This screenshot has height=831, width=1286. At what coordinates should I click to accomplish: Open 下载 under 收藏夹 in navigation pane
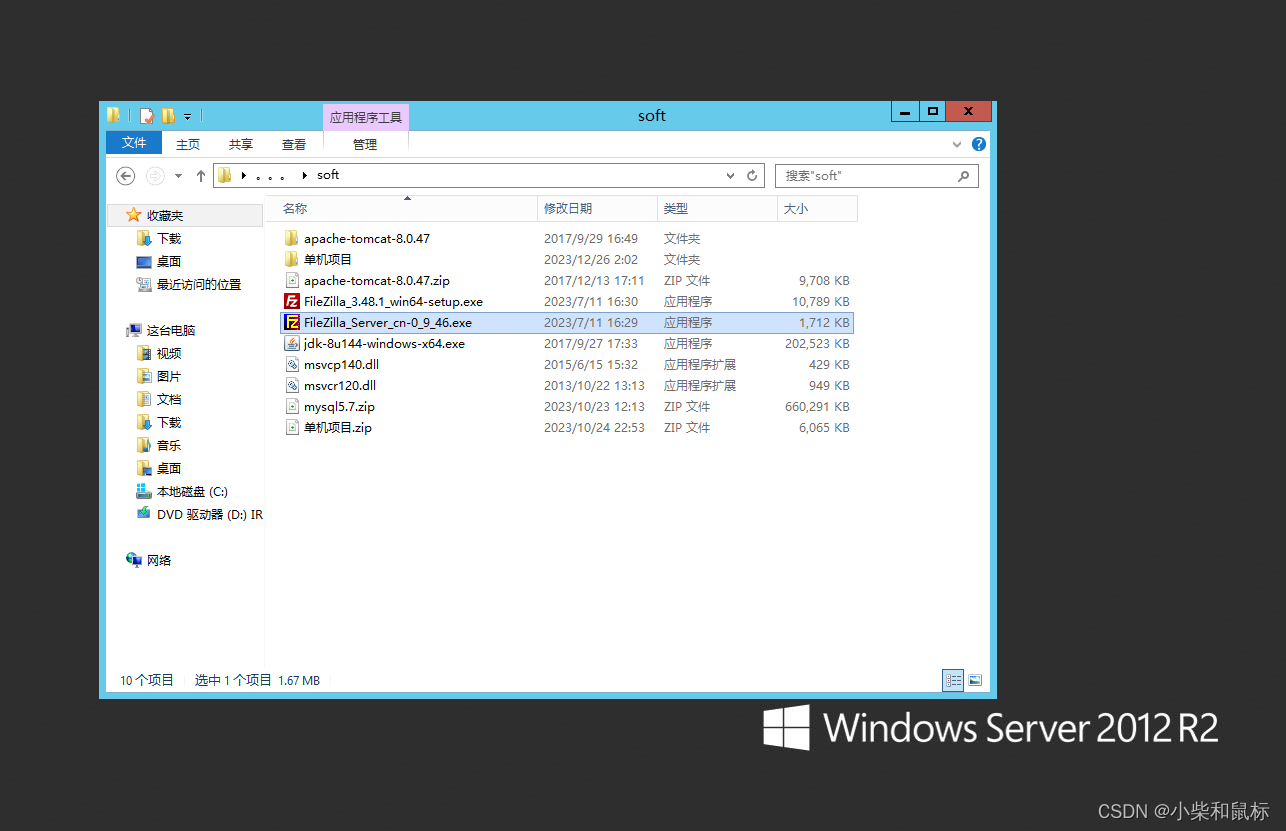169,239
